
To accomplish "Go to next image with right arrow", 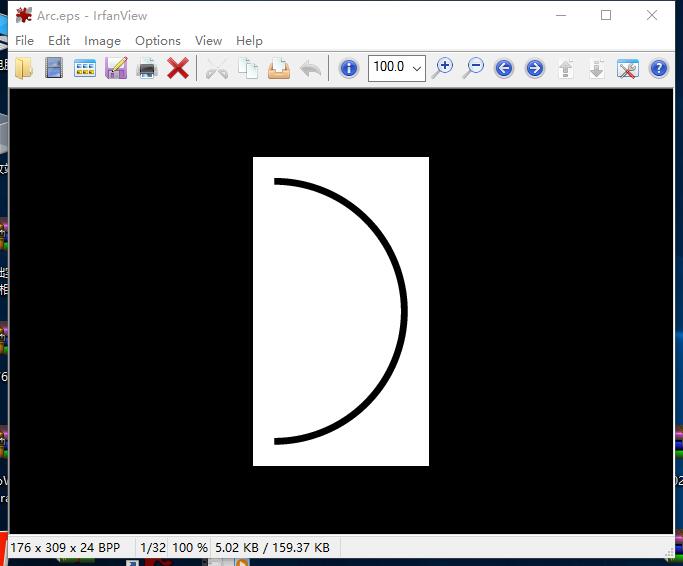I will (x=535, y=68).
